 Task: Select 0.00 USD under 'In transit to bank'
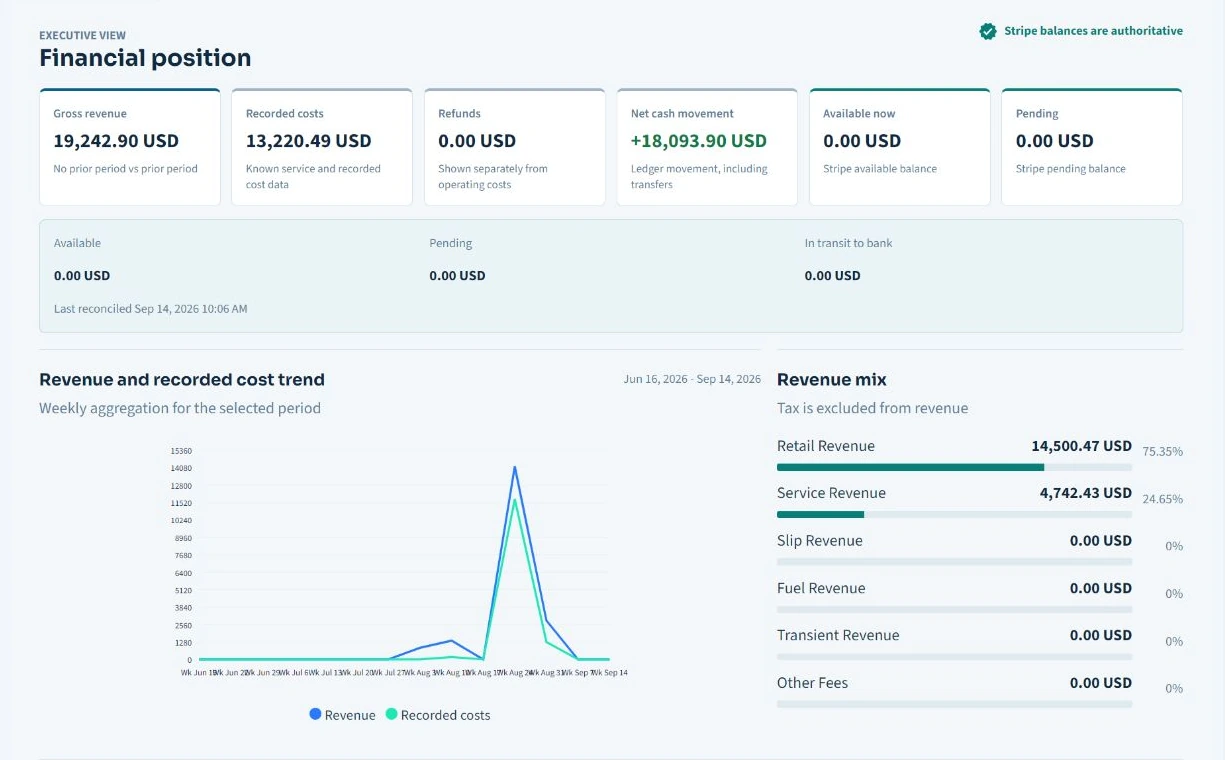(832, 276)
